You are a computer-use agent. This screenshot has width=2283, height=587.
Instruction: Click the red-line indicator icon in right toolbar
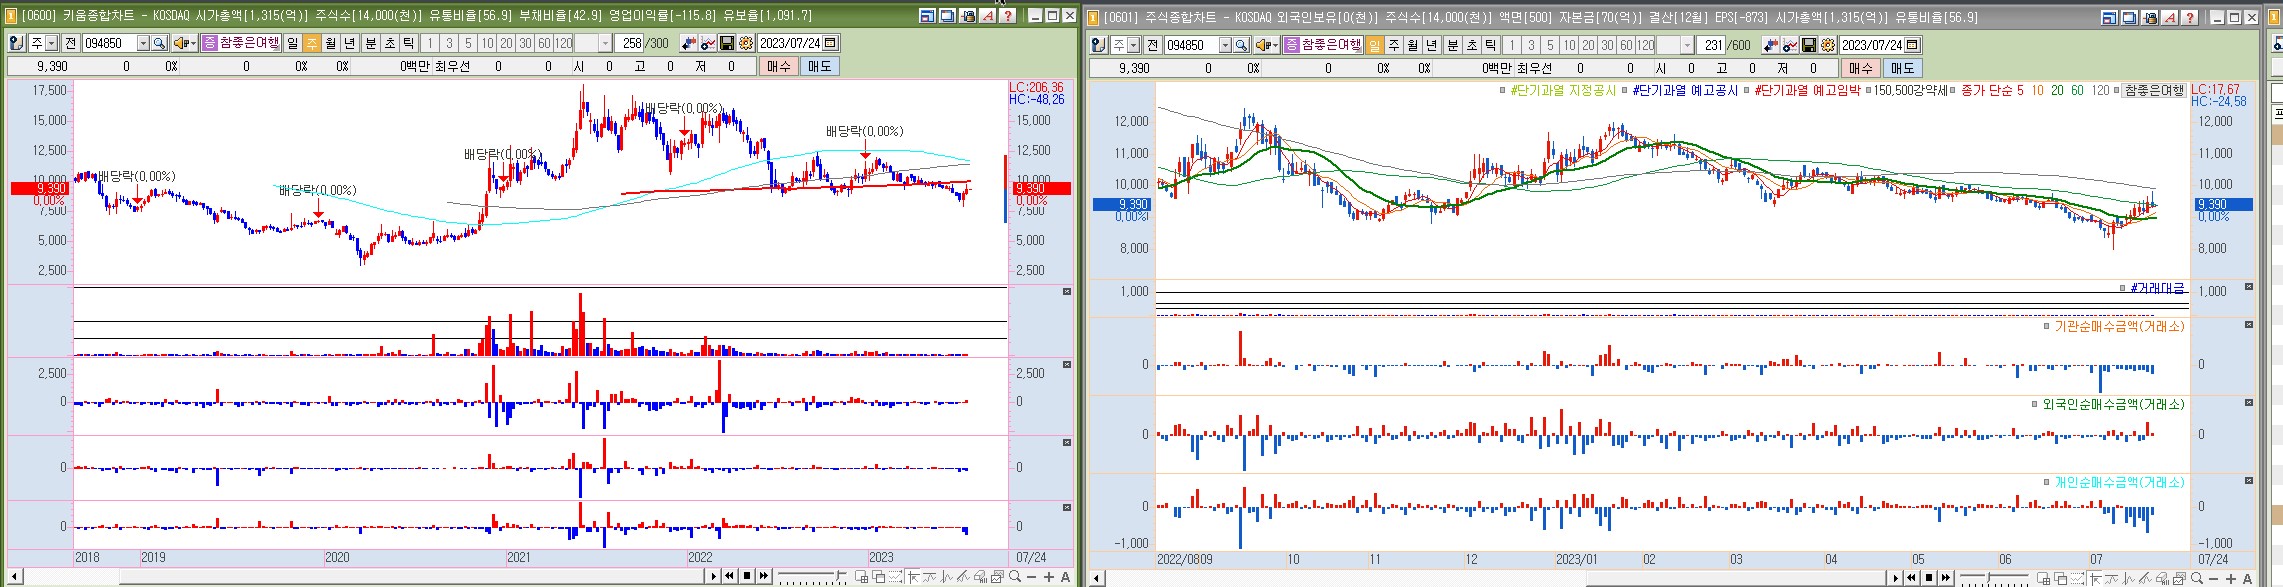[x=1790, y=45]
